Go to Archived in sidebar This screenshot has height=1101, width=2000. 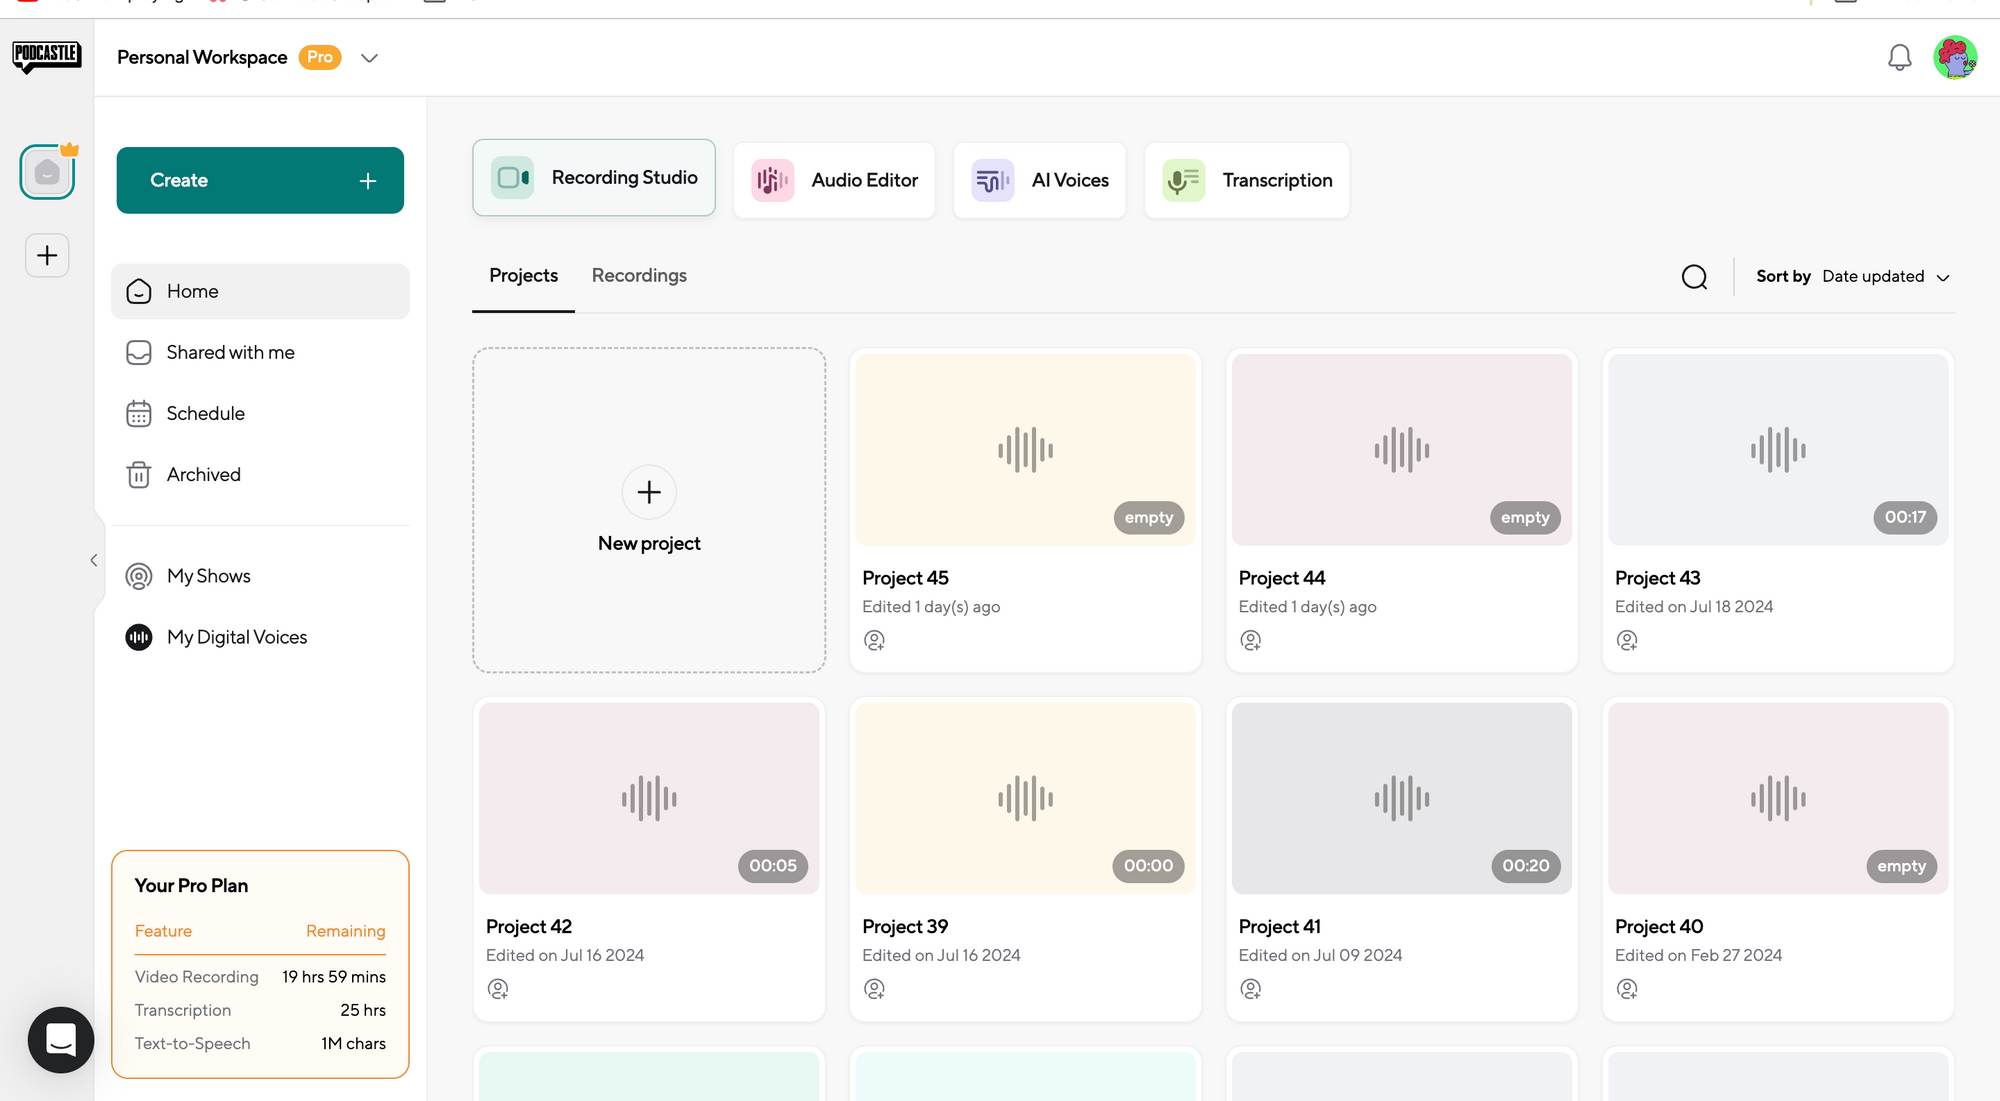[x=203, y=474]
